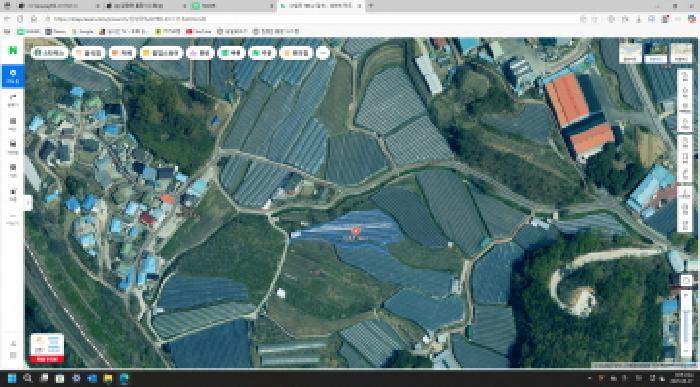
Task: Click the red location pin on the map
Action: point(355,231)
